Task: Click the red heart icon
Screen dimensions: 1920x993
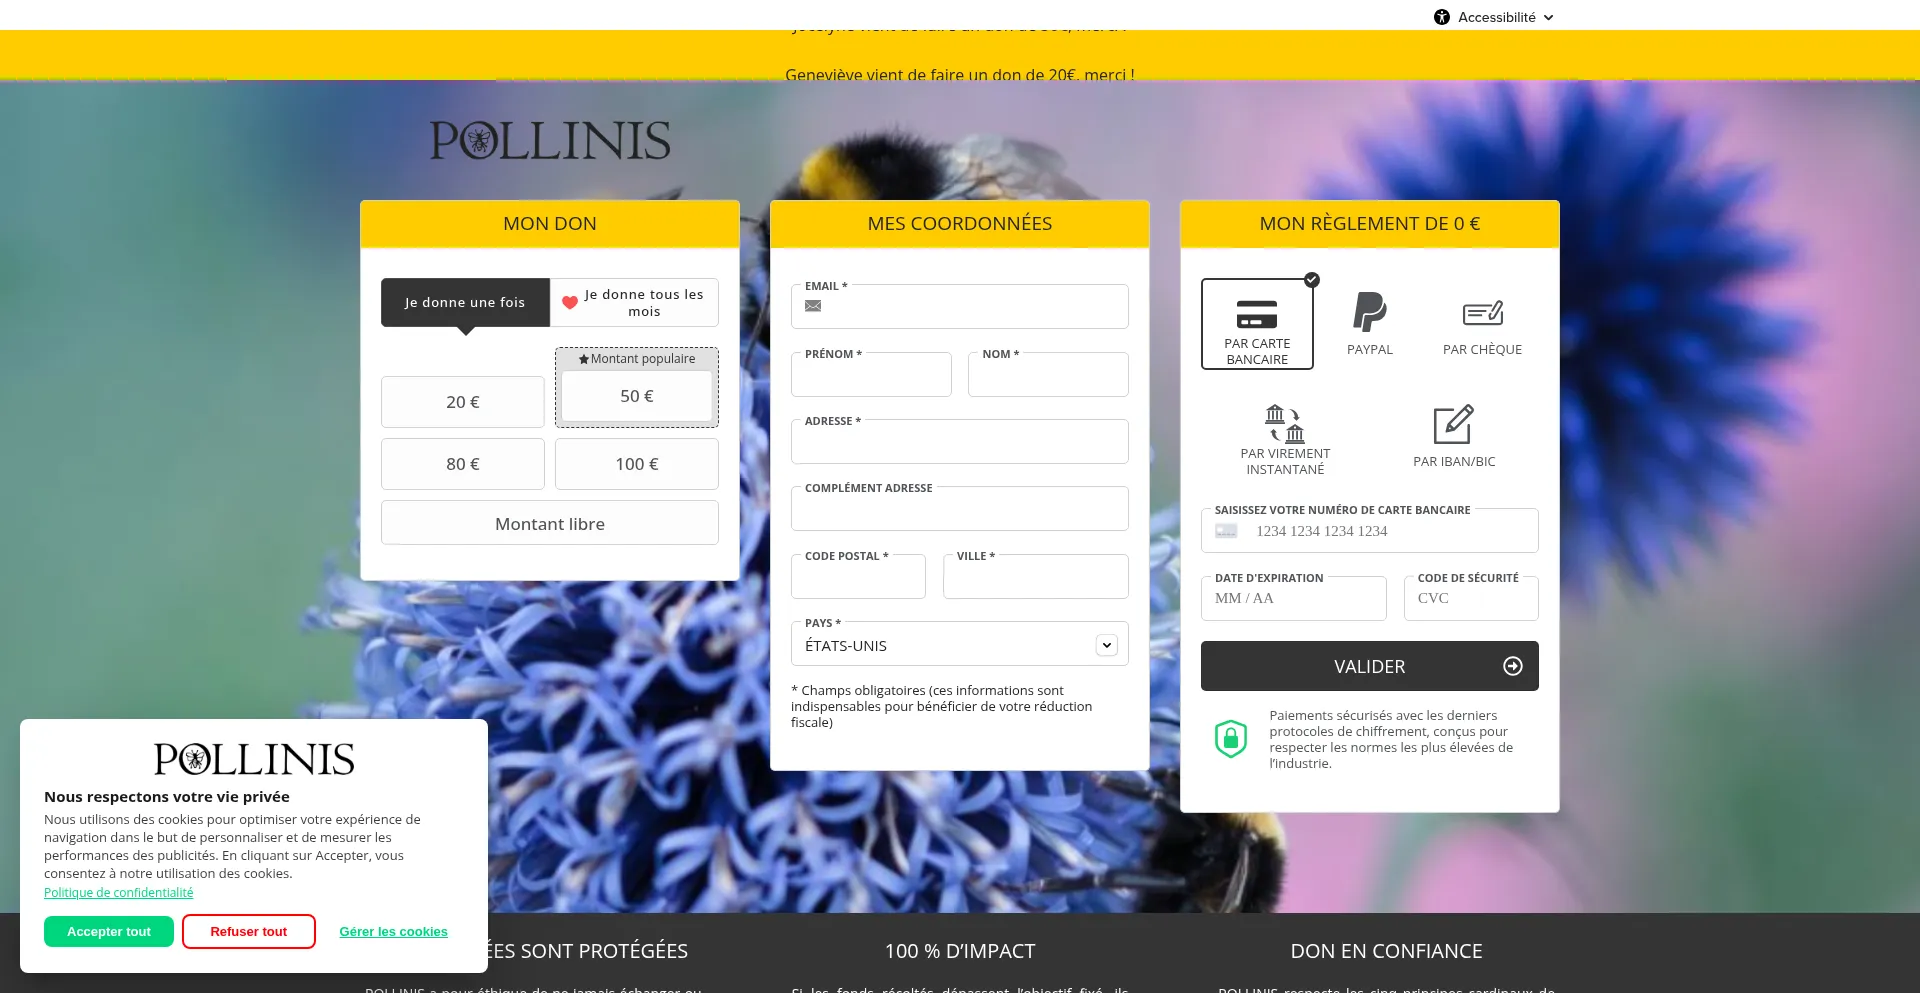Action: [x=570, y=302]
